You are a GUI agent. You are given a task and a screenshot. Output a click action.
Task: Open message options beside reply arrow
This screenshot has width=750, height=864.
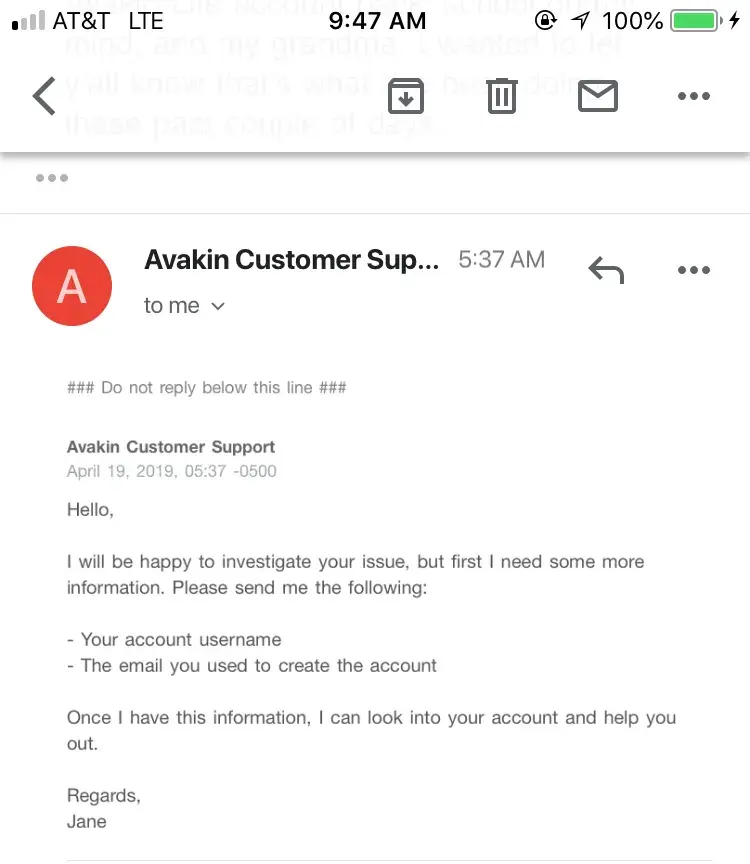coord(693,270)
